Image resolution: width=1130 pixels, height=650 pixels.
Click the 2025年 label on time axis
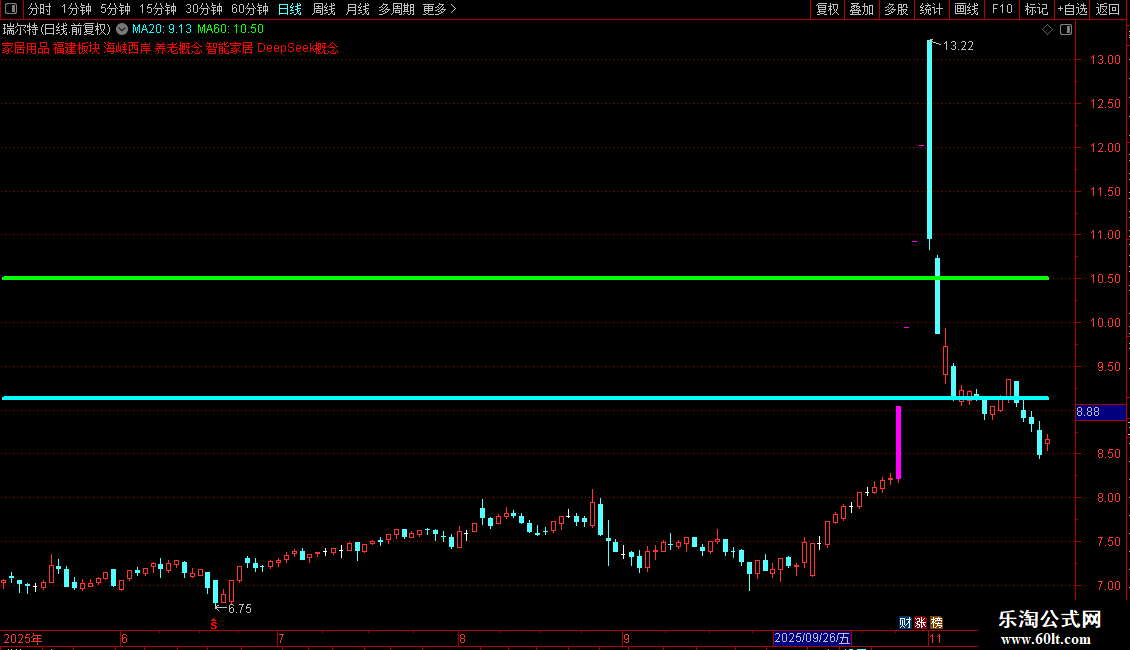click(x=23, y=638)
